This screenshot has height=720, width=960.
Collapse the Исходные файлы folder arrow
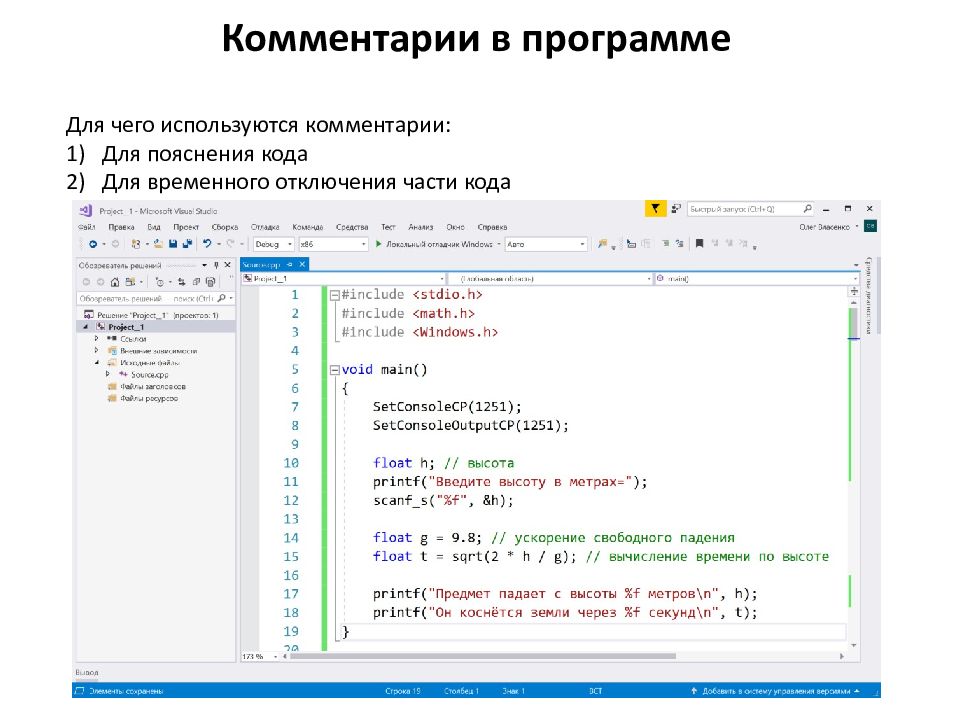pos(97,362)
